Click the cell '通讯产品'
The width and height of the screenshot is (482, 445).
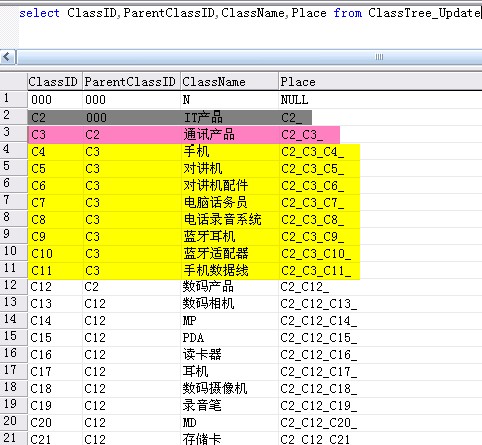point(209,135)
